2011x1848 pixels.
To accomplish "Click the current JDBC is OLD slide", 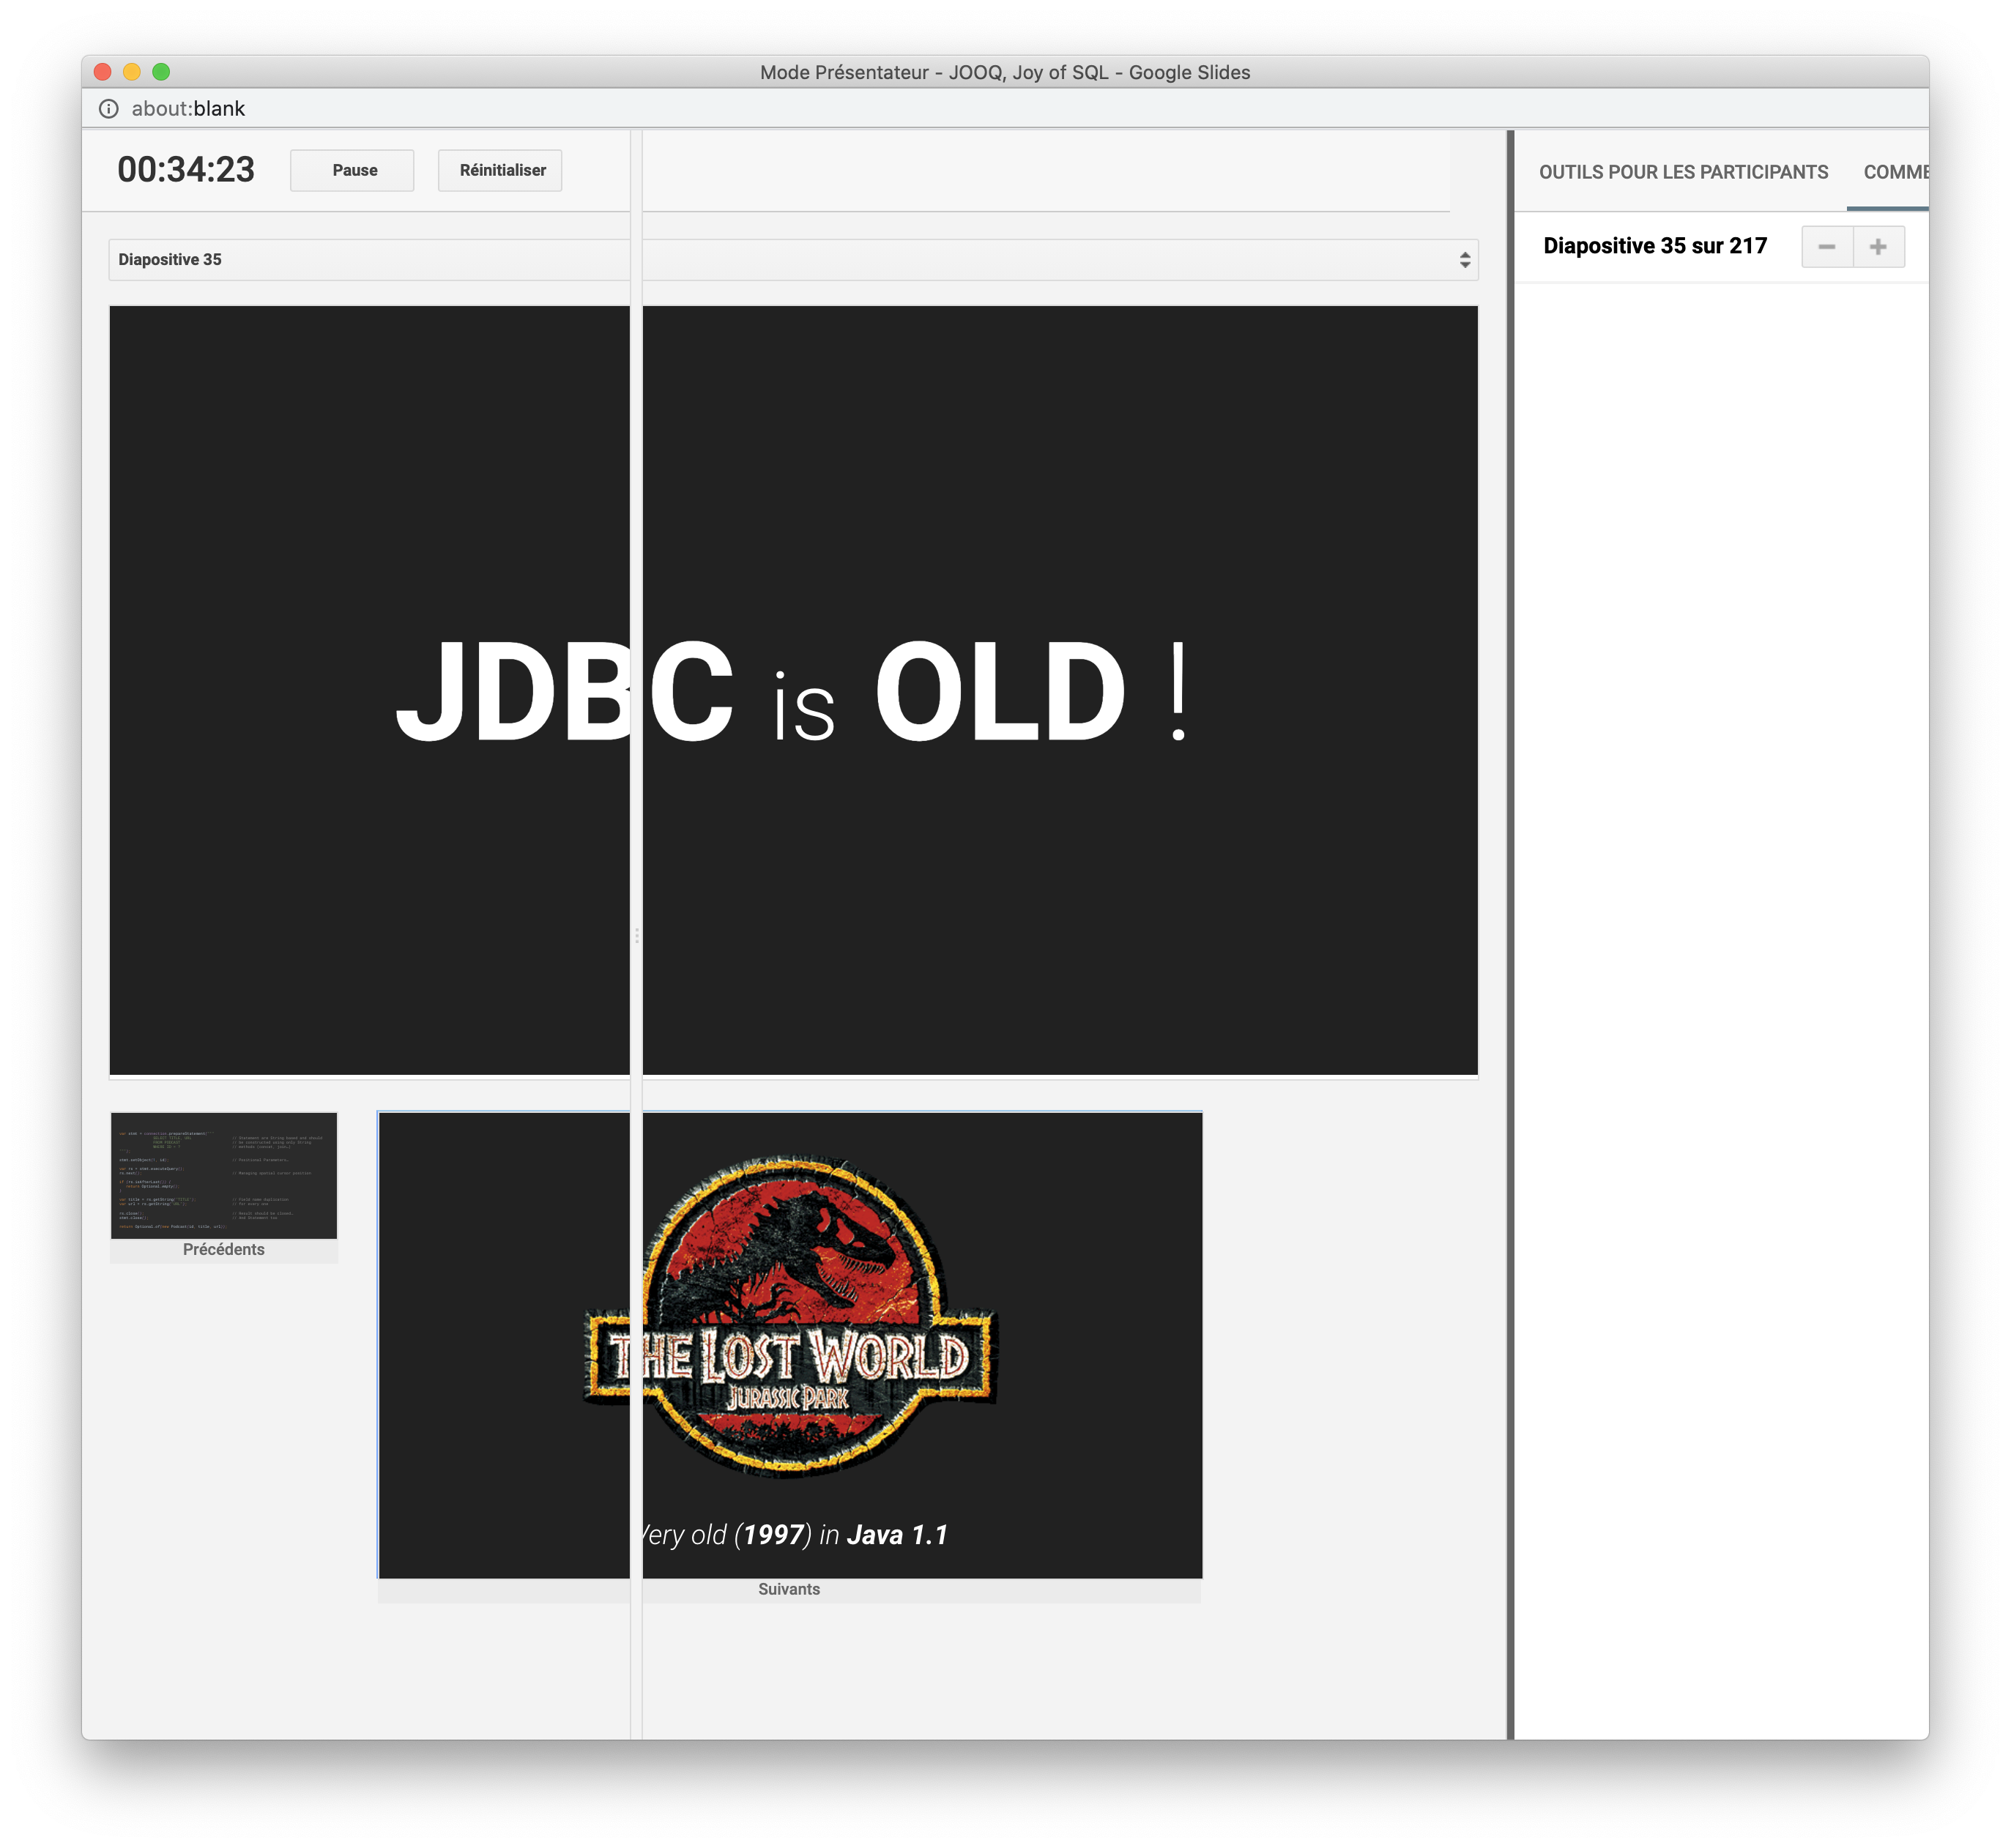I will [x=793, y=690].
